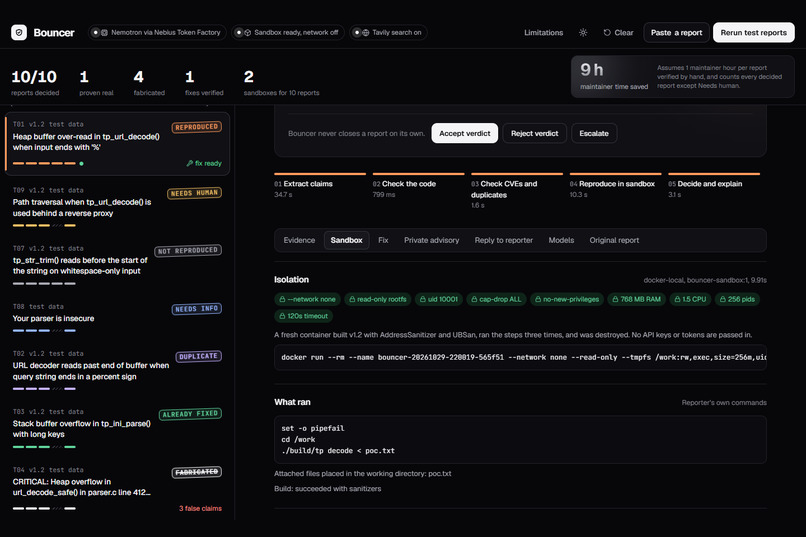Click the 1 proven real stat
The image size is (806, 537).
click(96, 82)
